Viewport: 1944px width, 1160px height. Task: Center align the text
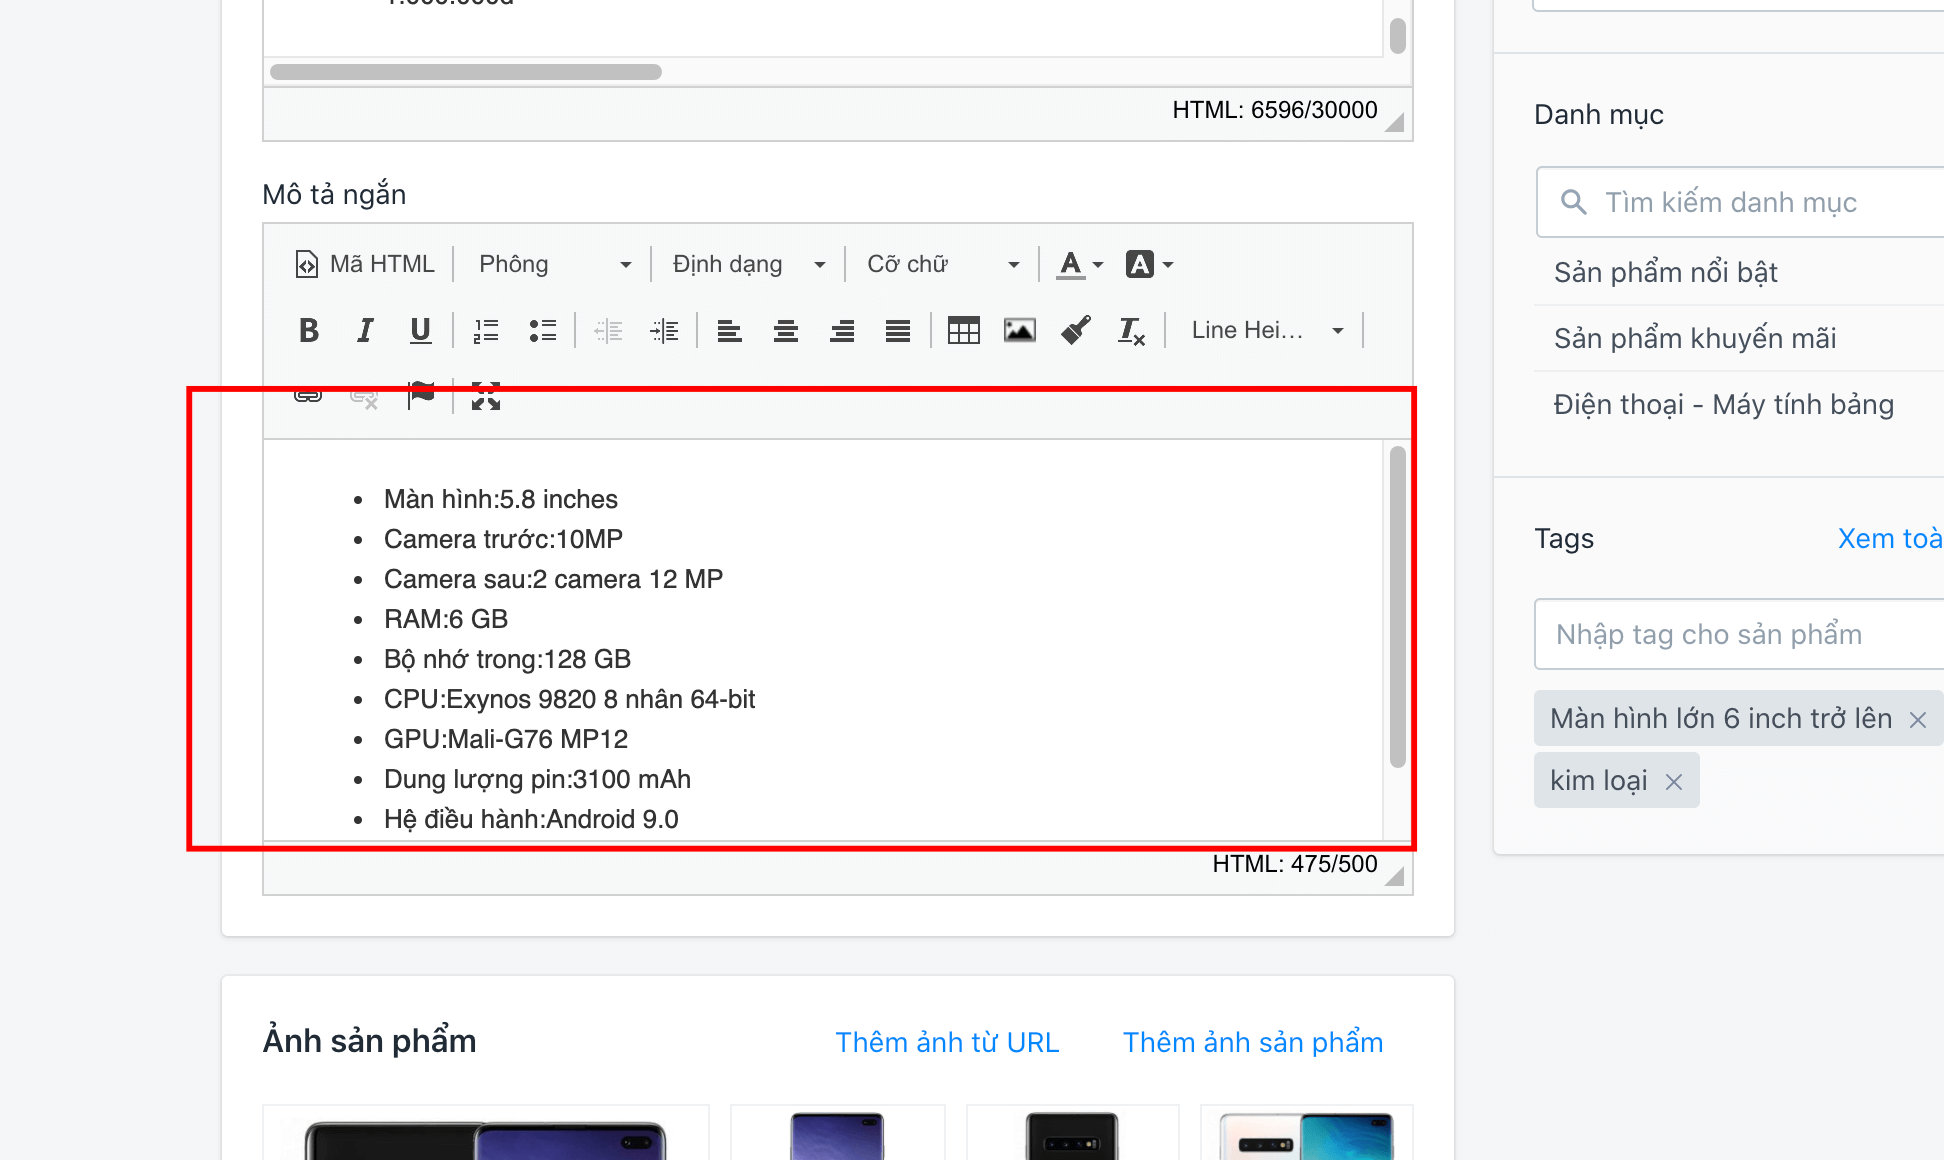click(786, 330)
